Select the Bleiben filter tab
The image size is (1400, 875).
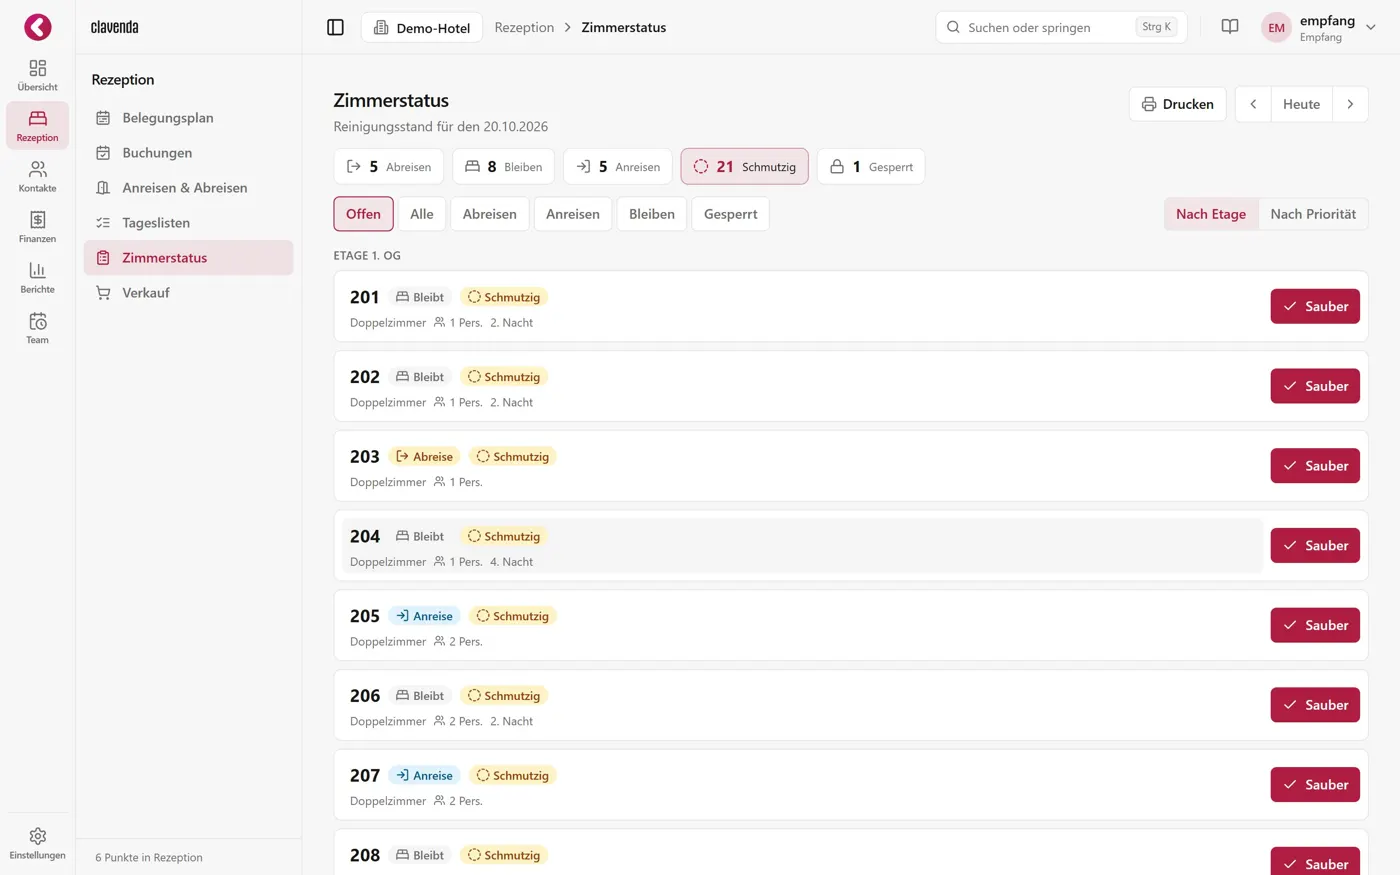652,214
